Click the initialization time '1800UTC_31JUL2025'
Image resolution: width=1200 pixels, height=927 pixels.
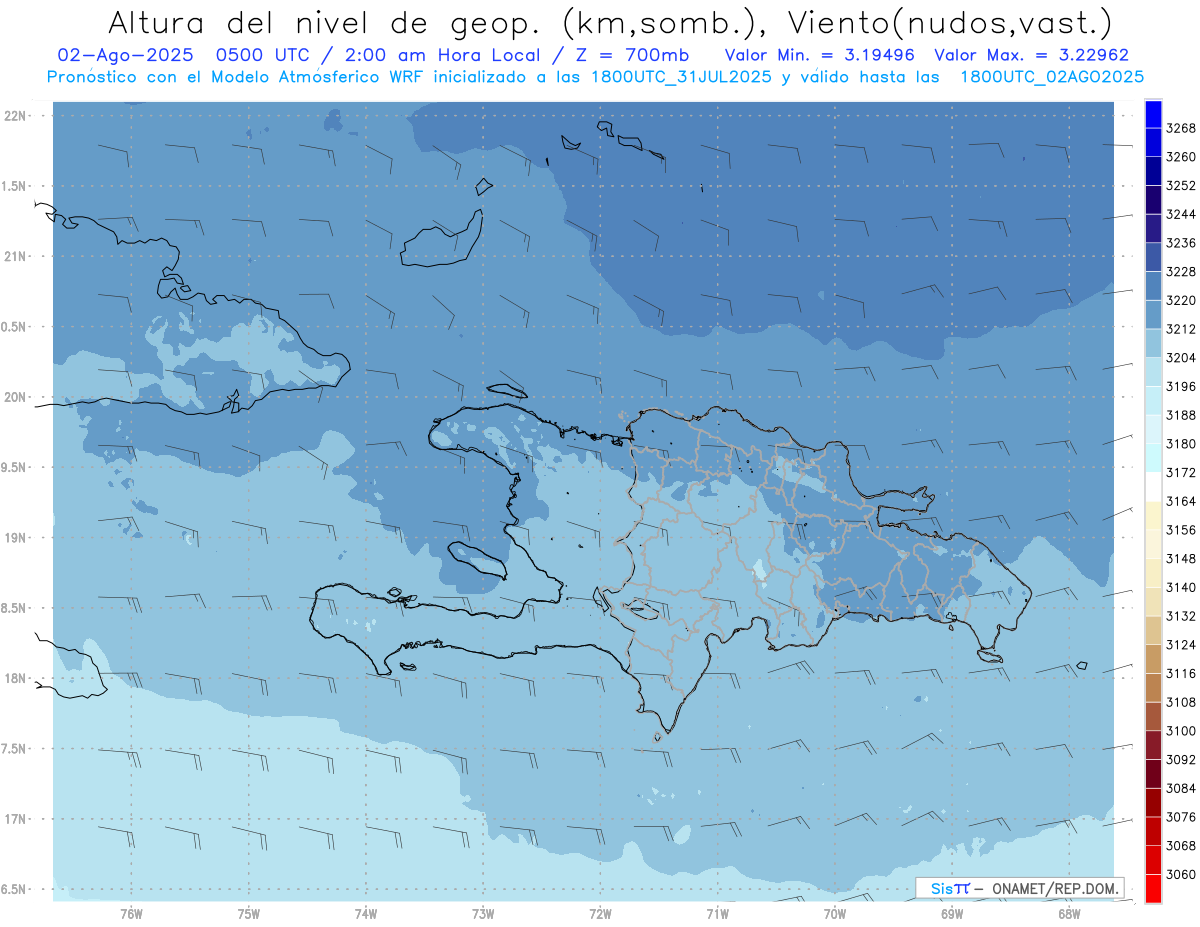pos(680,77)
